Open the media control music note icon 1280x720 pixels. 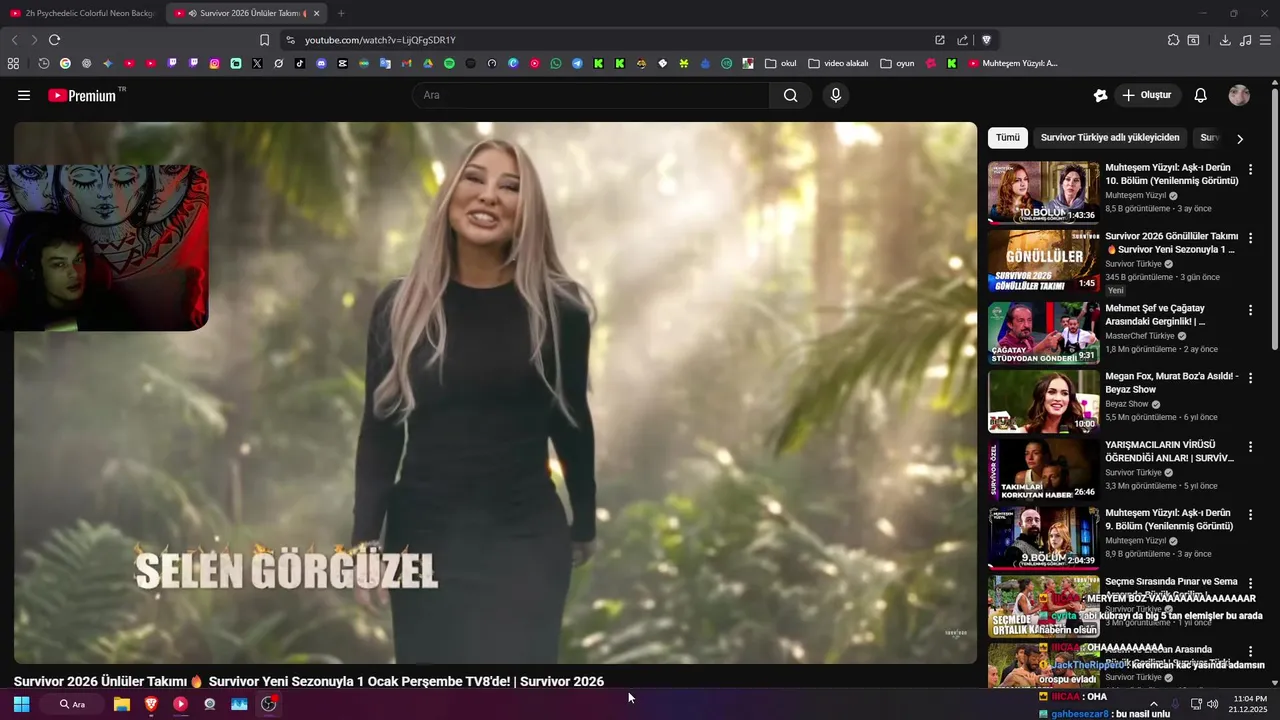click(x=1245, y=40)
